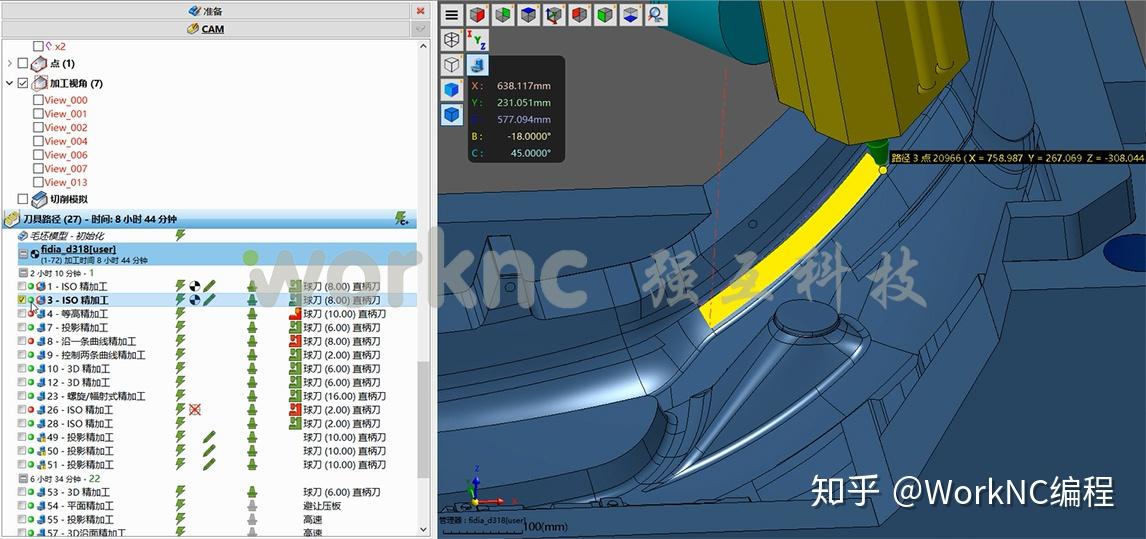
Task: Expand the 点 (1) tree node
Action: tap(10, 64)
